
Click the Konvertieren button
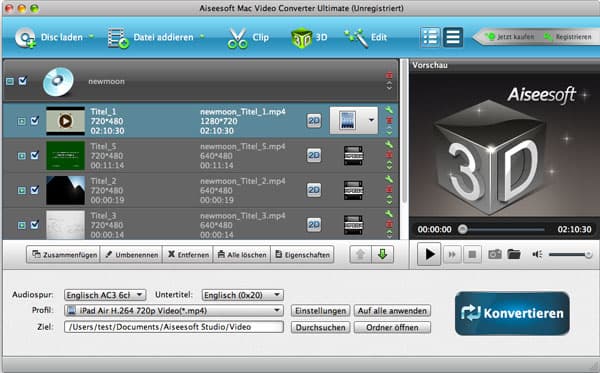pyautogui.click(x=512, y=313)
